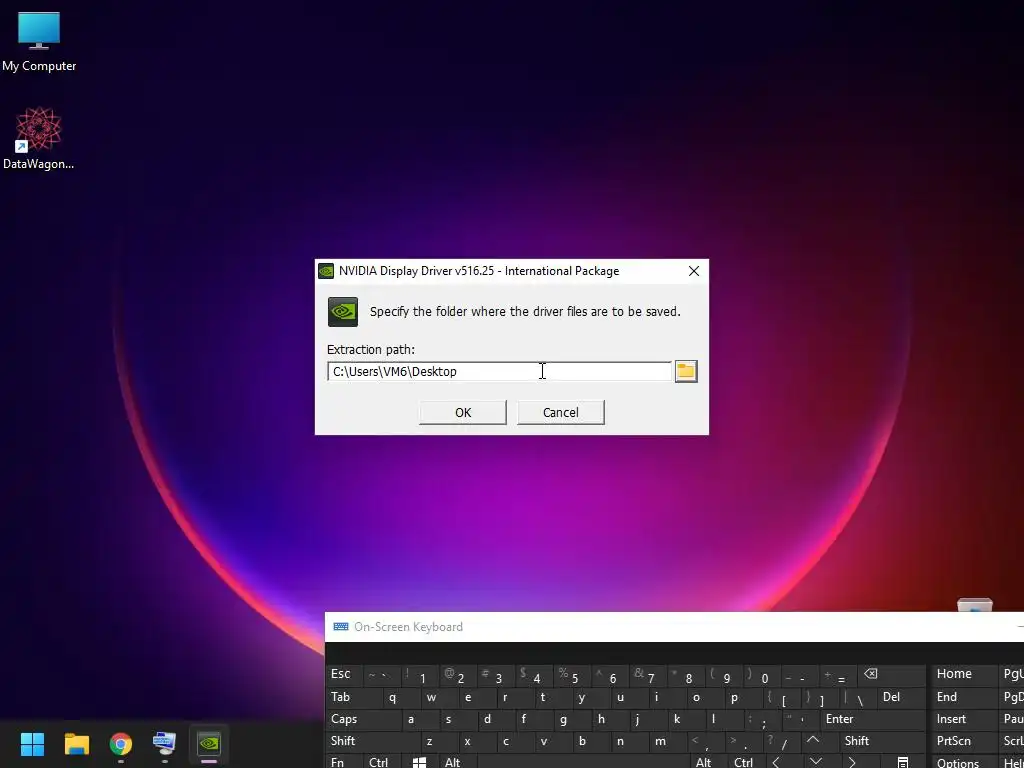Tap the number 4 key
The image size is (1024, 768).
tap(532, 675)
